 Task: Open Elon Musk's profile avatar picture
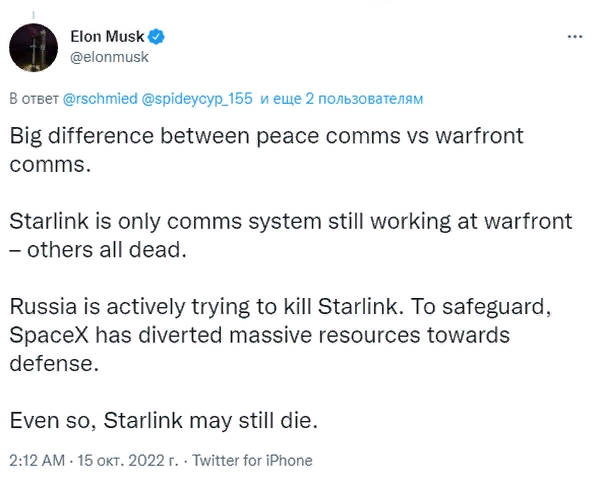pos(36,47)
